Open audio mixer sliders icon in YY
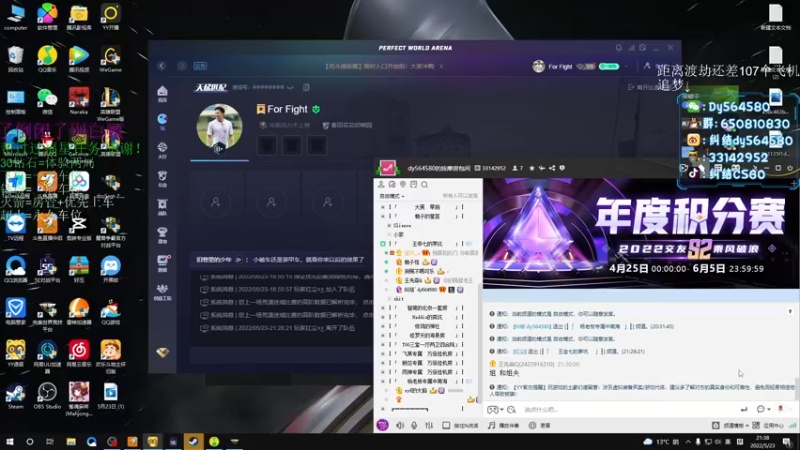The height and width of the screenshot is (450, 800). [x=429, y=425]
